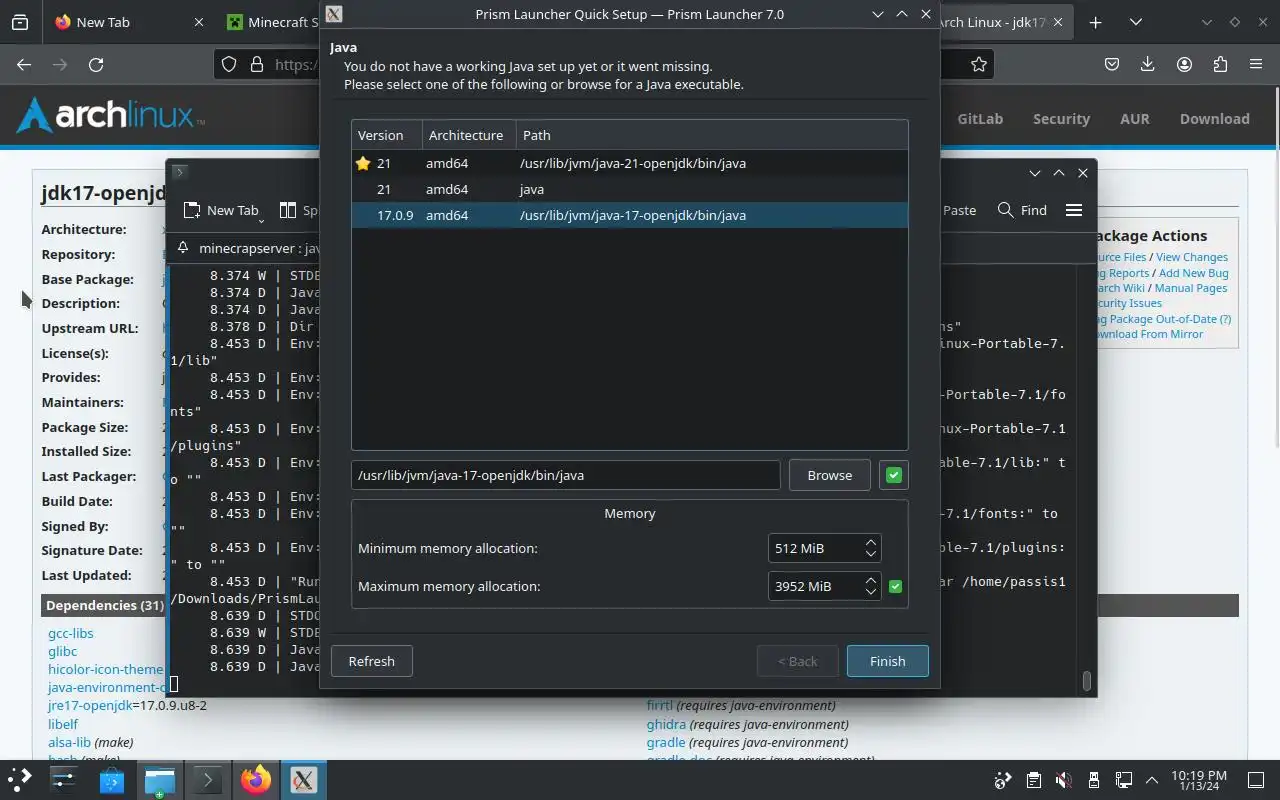The width and height of the screenshot is (1280, 800).
Task: Open the Firefox account icon
Action: 1184,64
